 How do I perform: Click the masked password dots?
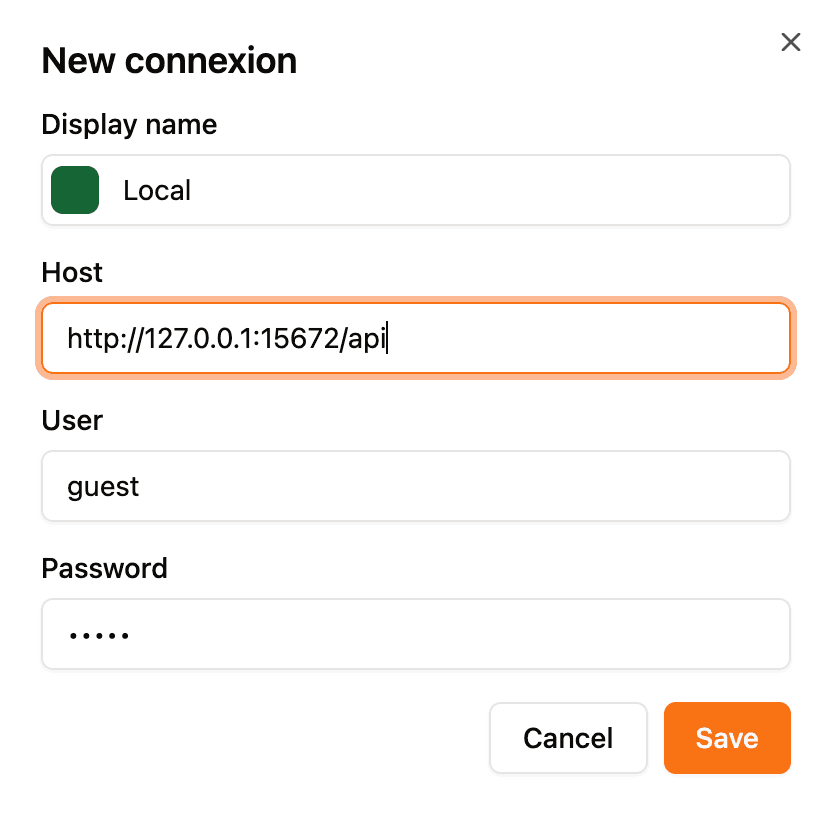click(99, 633)
